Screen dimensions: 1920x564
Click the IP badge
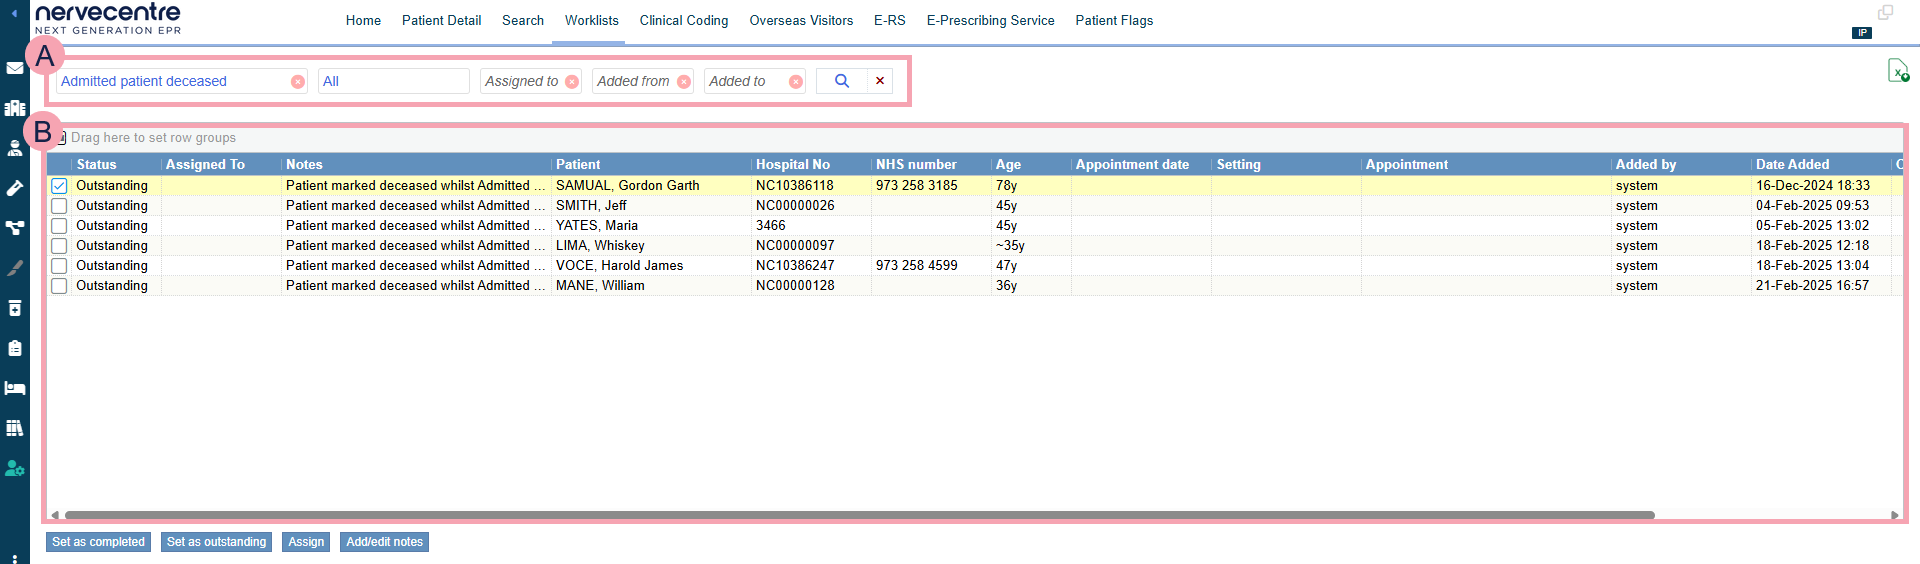coord(1861,33)
